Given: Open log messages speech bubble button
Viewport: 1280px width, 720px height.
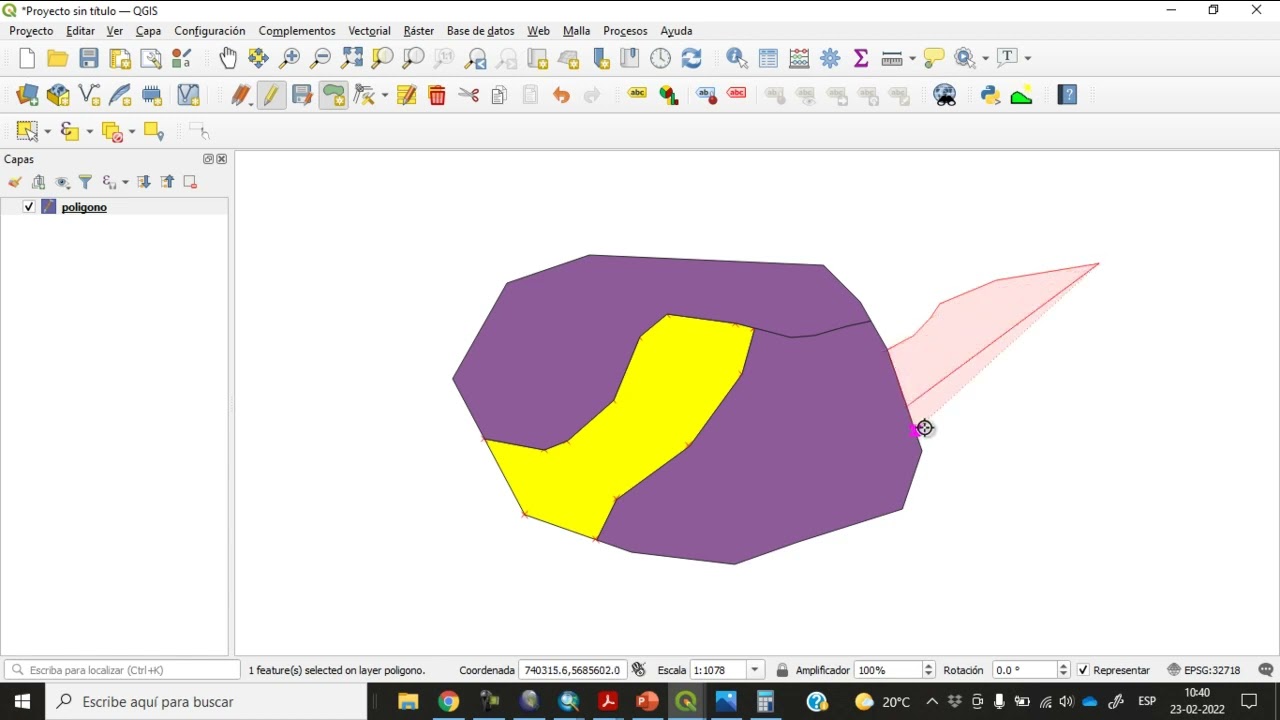Looking at the screenshot, I should [x=1266, y=670].
